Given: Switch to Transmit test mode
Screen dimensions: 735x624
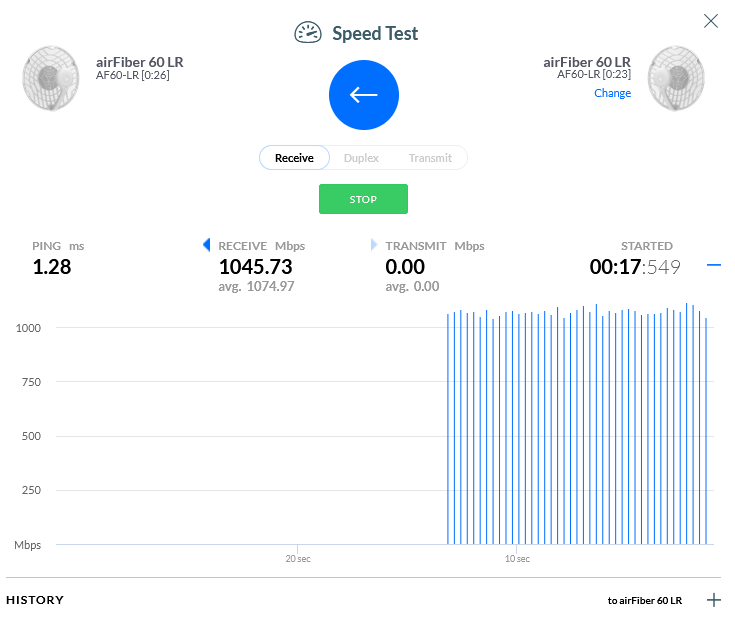Looking at the screenshot, I should tap(430, 158).
